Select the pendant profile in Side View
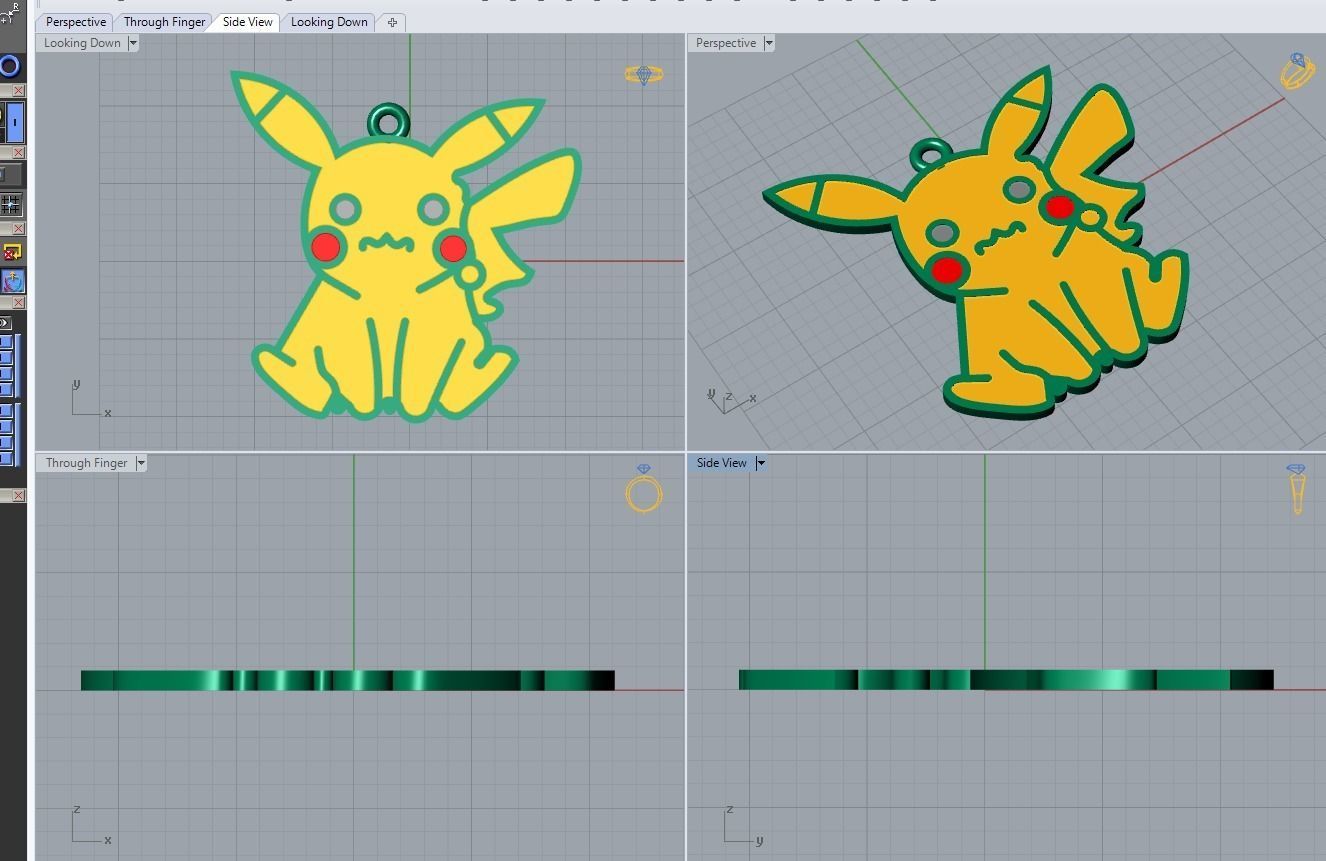This screenshot has width=1326, height=861. [1006, 680]
